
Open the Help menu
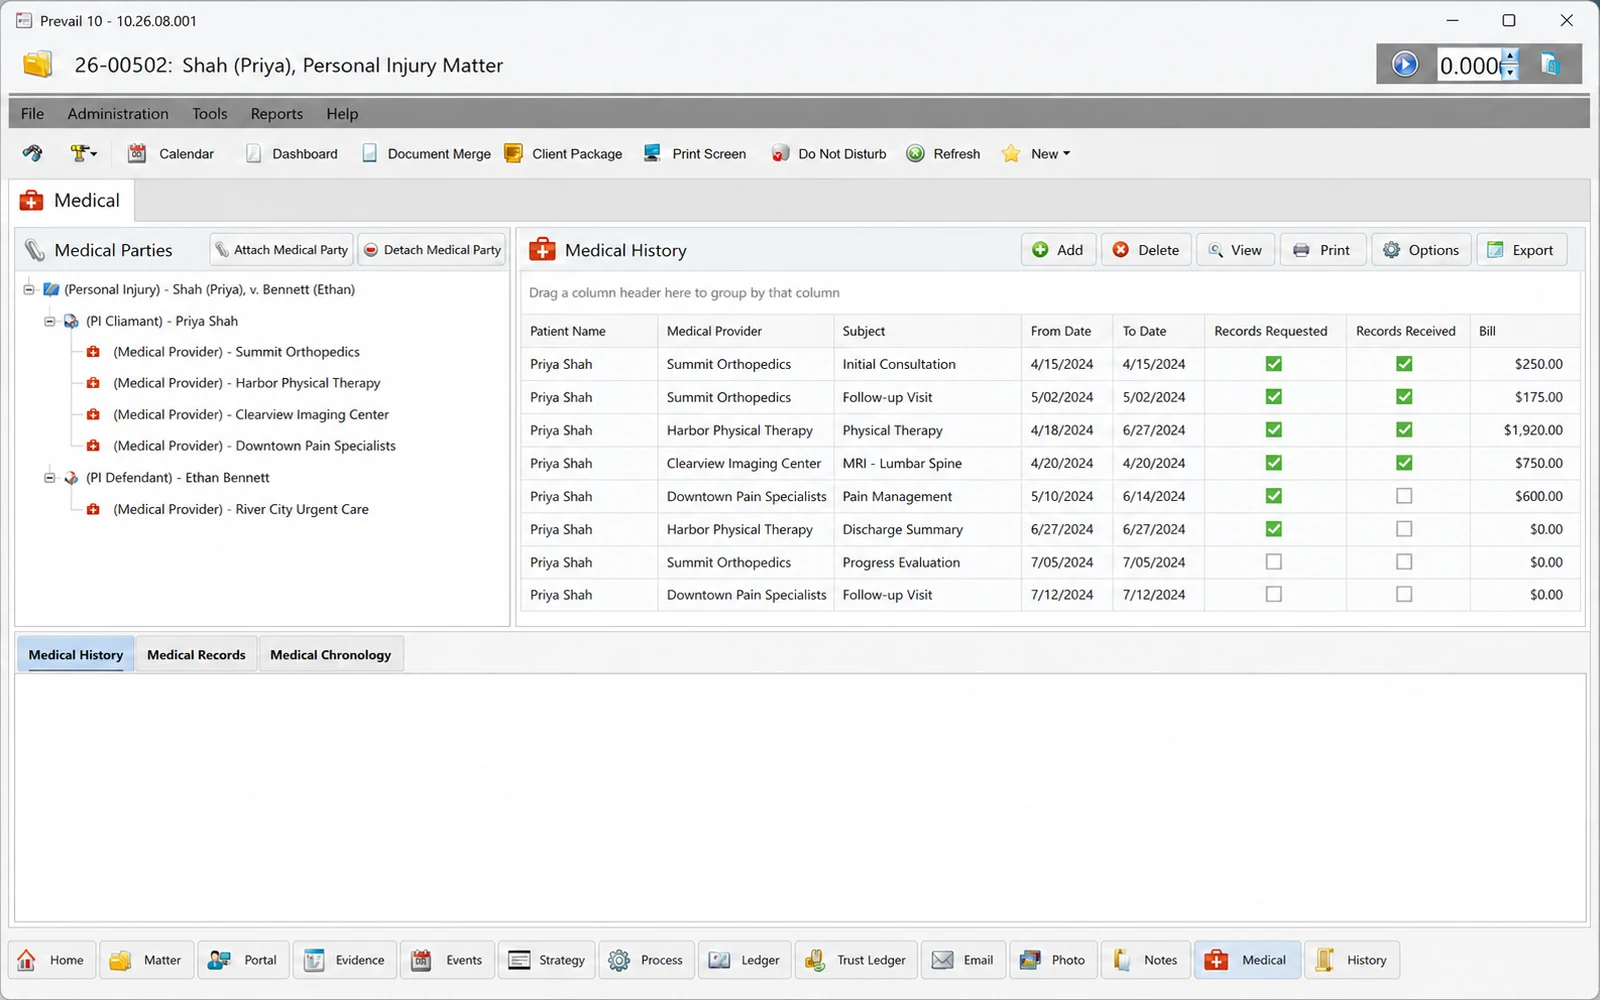point(342,114)
